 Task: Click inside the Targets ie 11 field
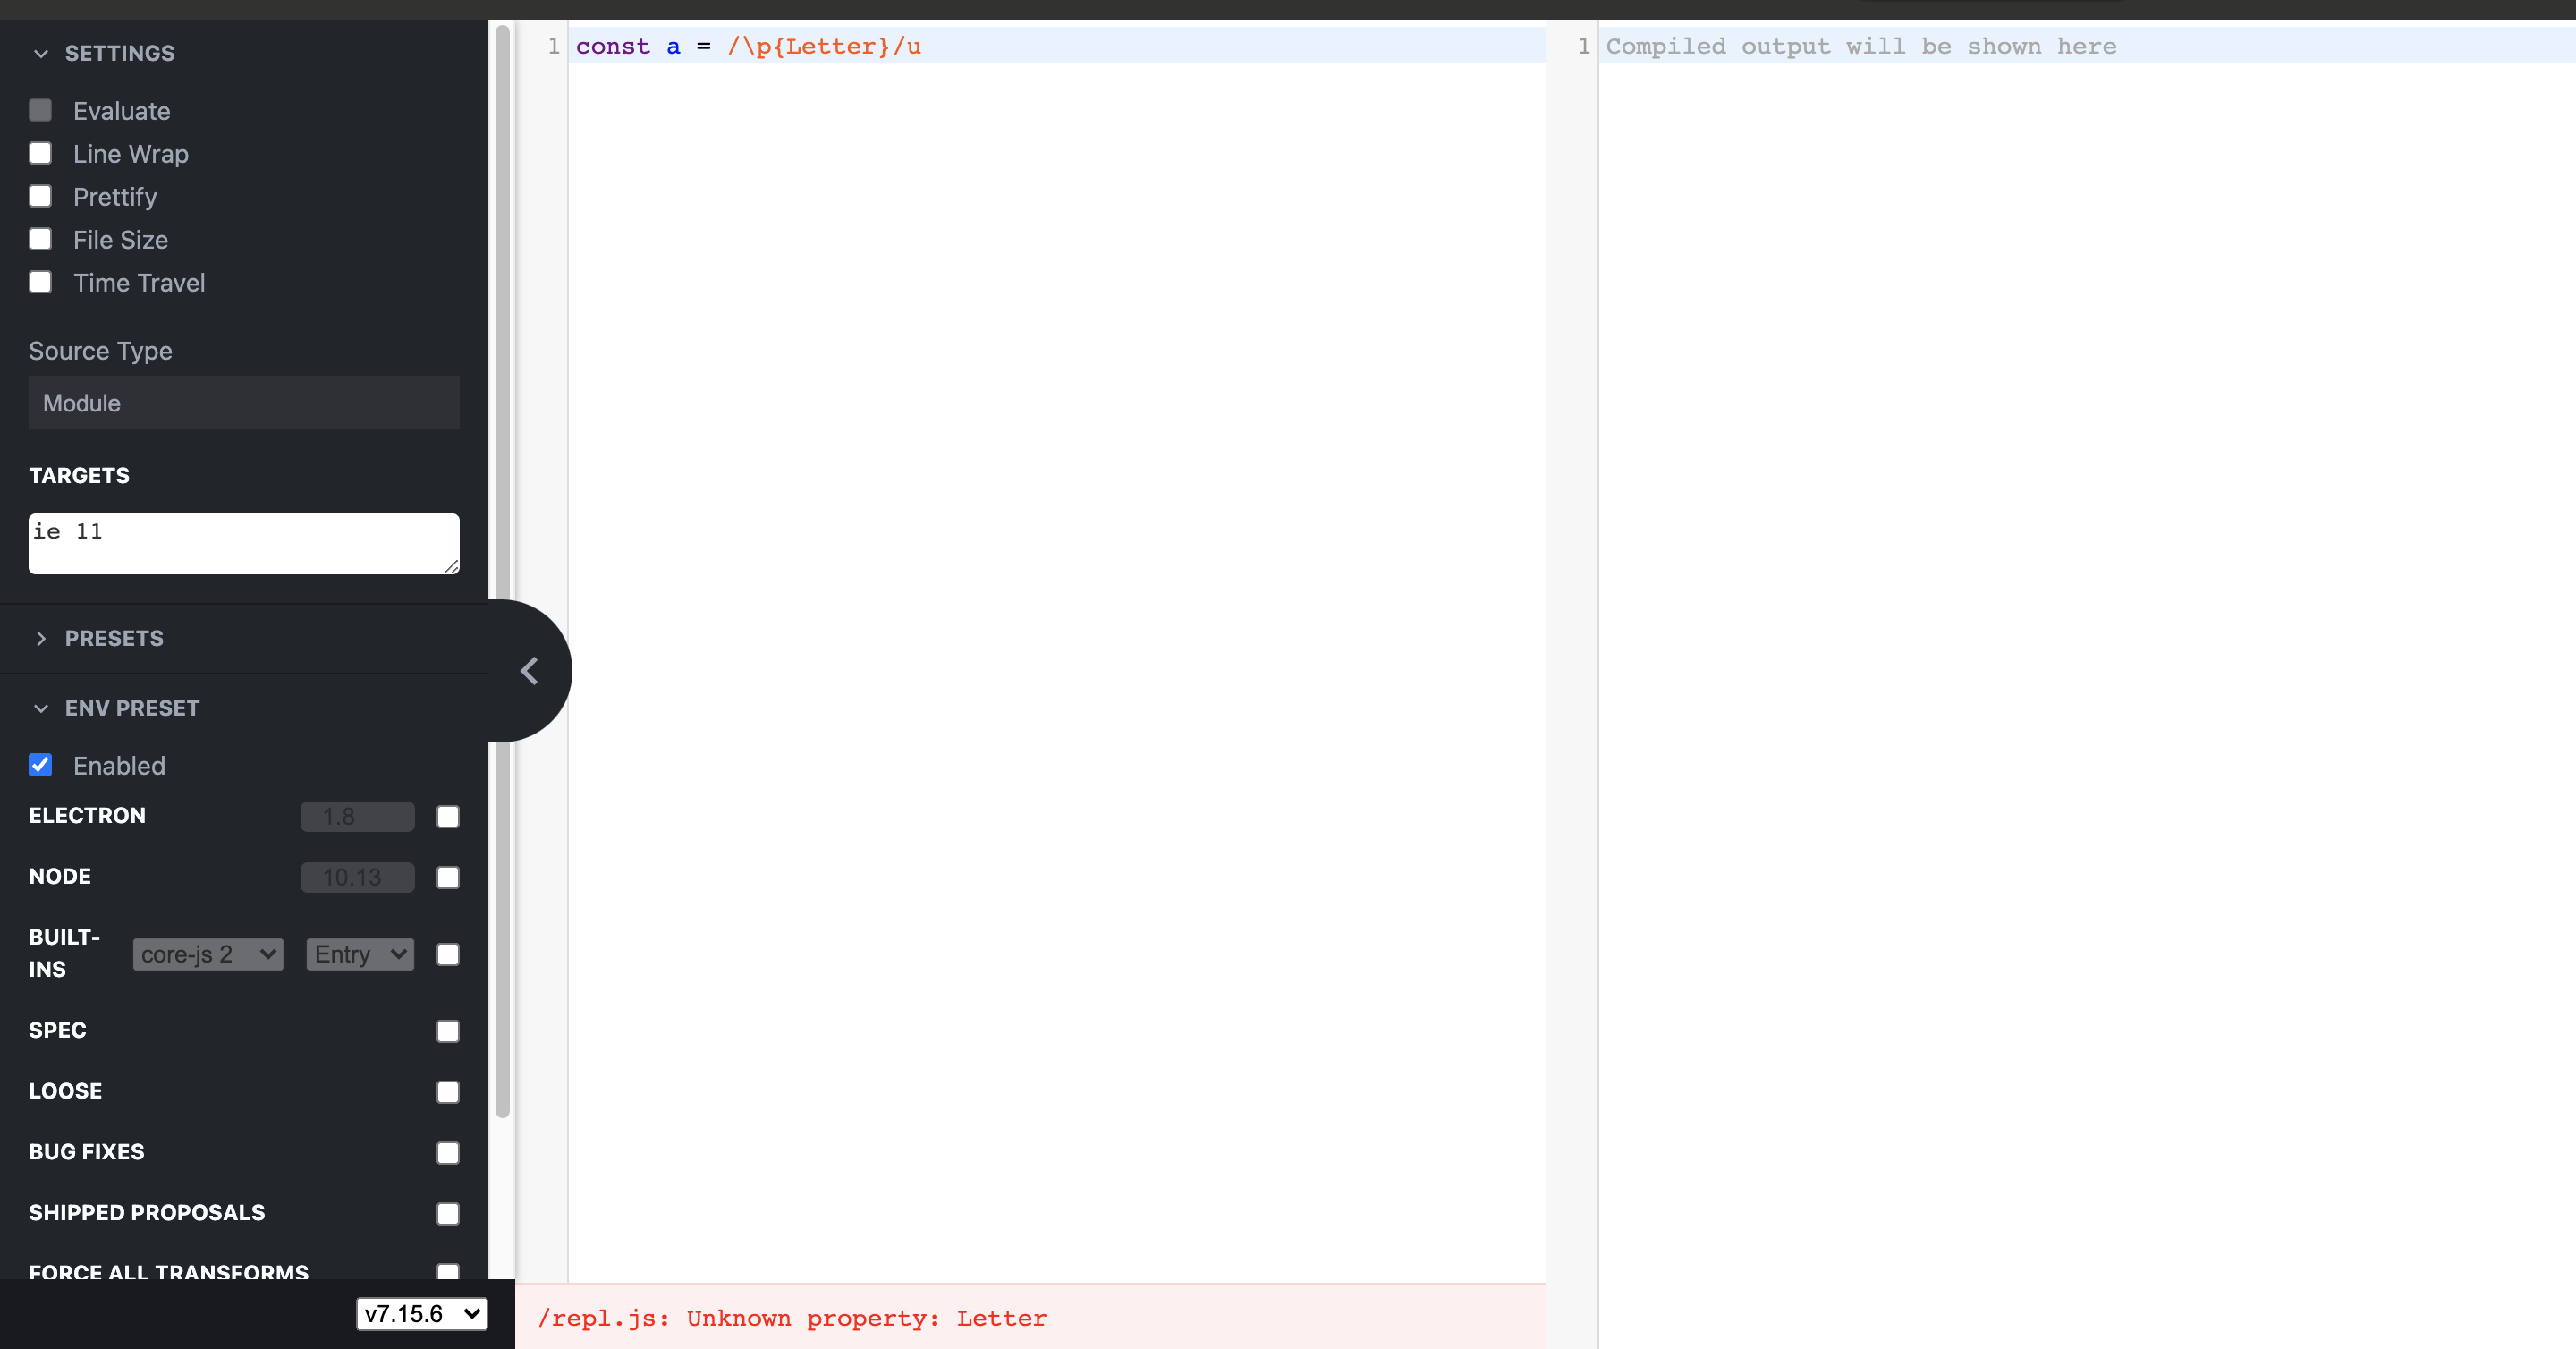(244, 543)
